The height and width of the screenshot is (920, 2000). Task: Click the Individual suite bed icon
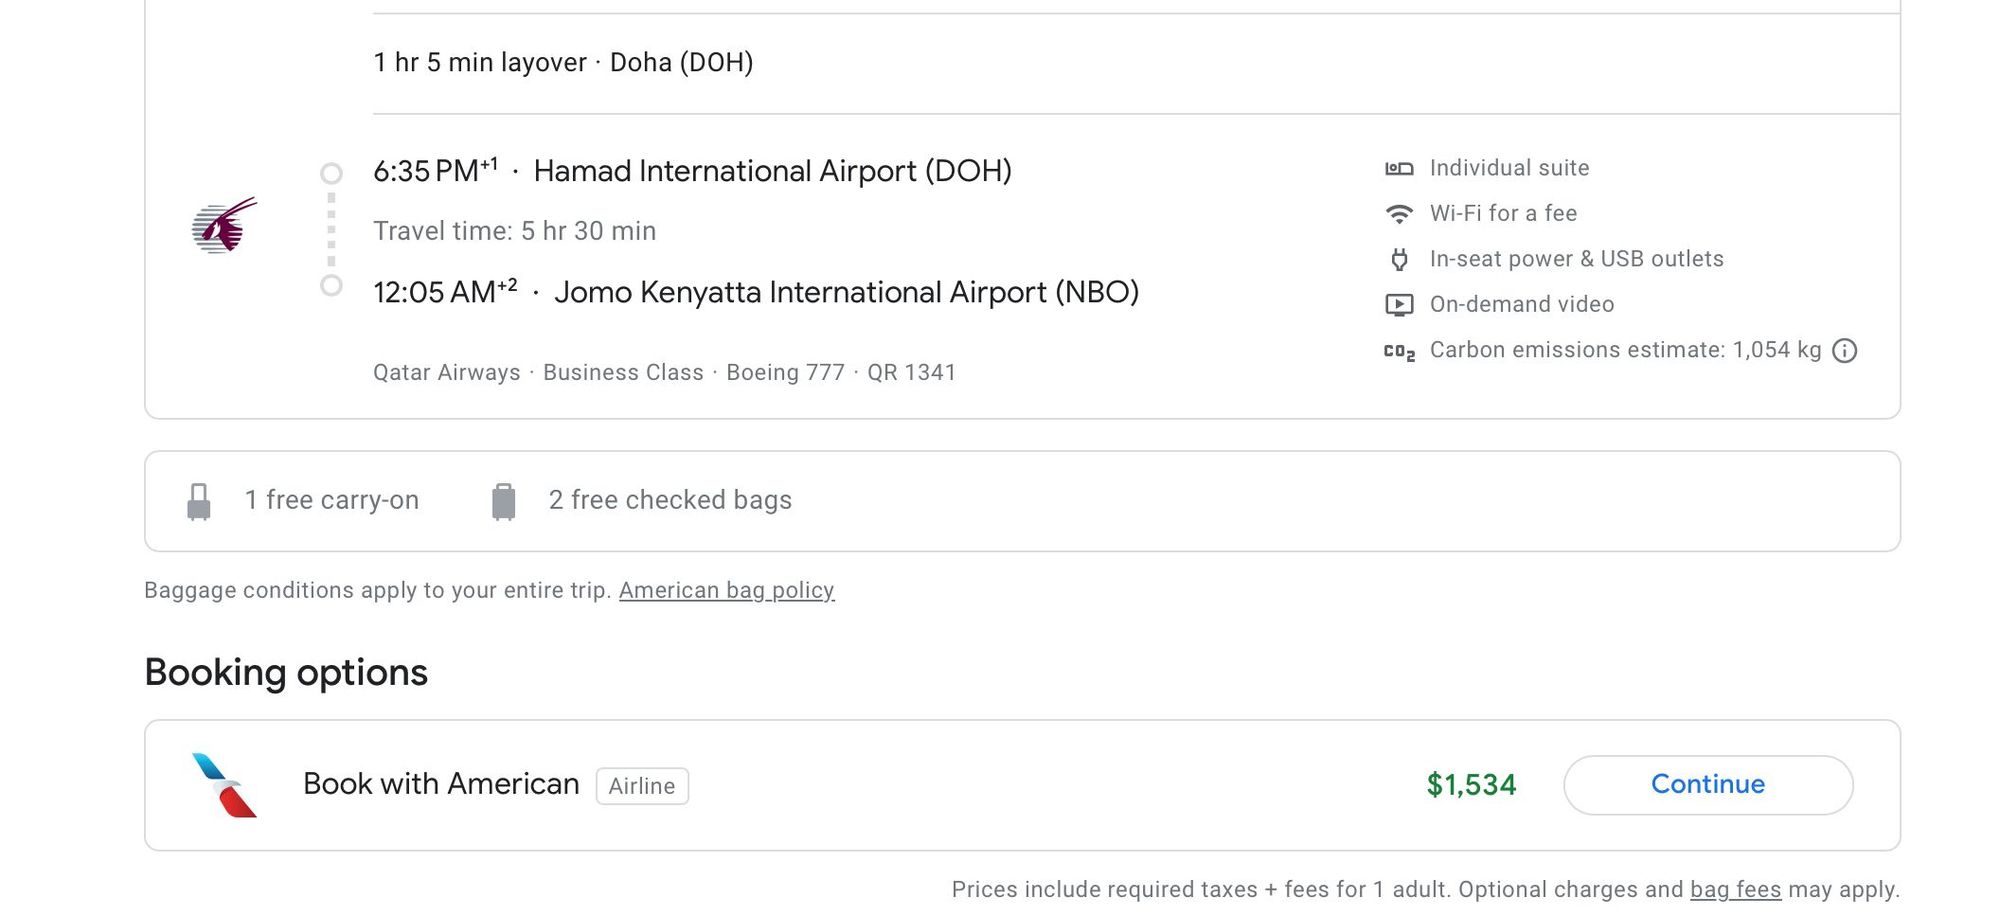[1399, 168]
